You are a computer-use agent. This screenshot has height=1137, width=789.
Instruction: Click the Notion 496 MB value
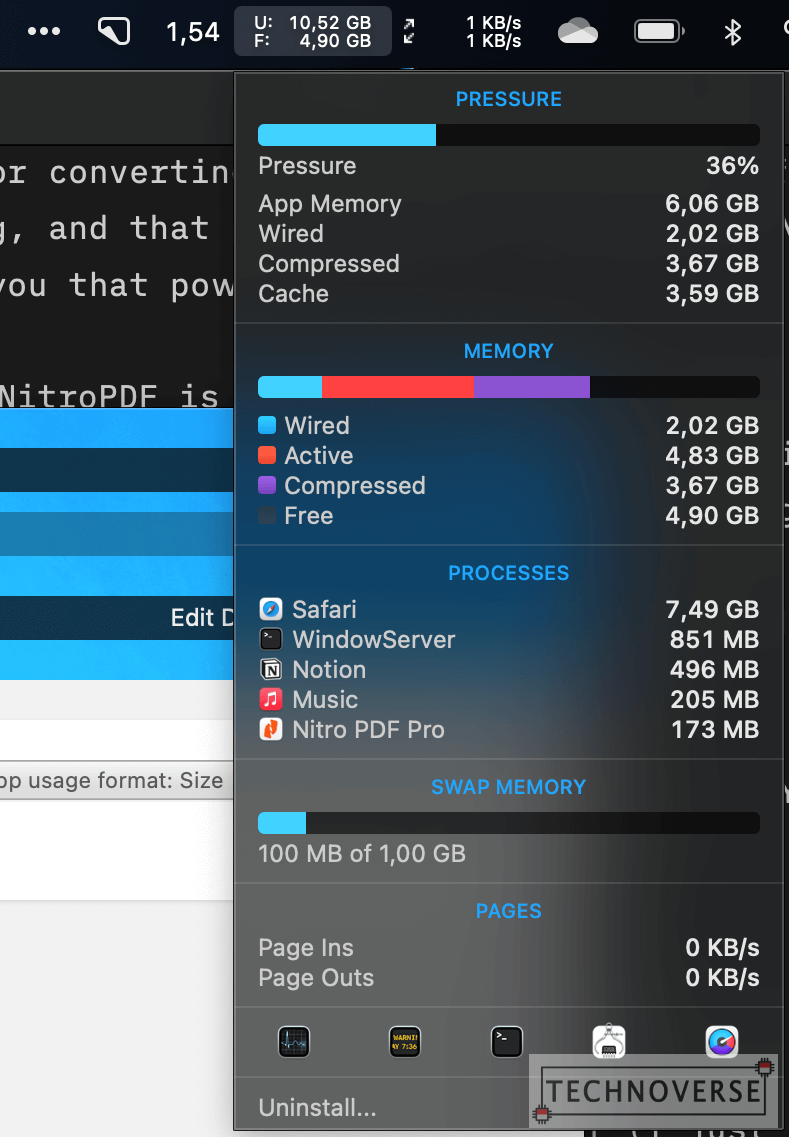pyautogui.click(x=714, y=669)
